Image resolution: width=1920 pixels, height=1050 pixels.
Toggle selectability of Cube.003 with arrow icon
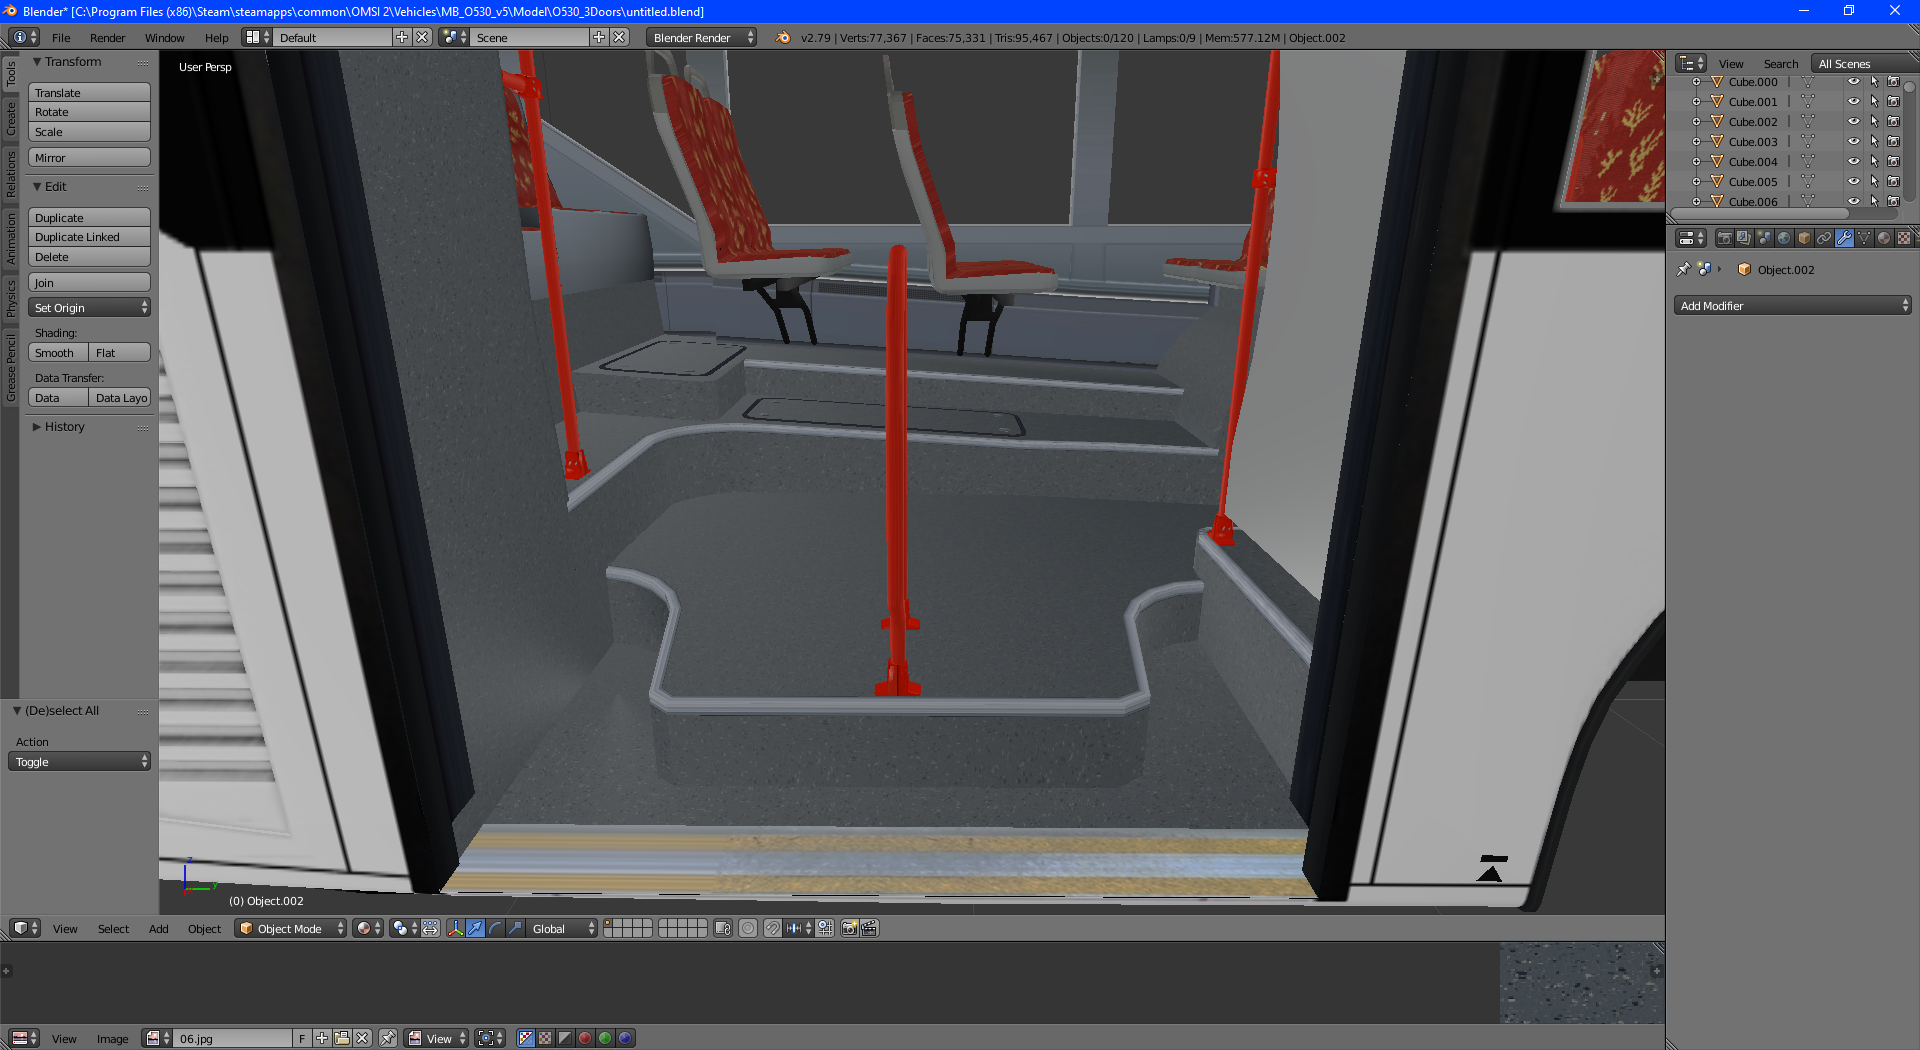pos(1874,142)
